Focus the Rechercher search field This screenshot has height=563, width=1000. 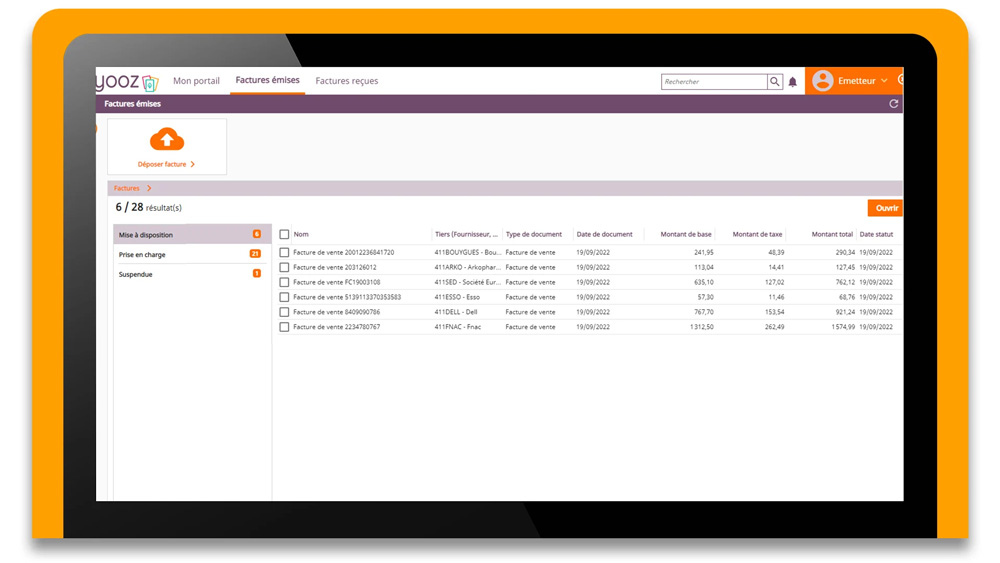pyautogui.click(x=713, y=82)
